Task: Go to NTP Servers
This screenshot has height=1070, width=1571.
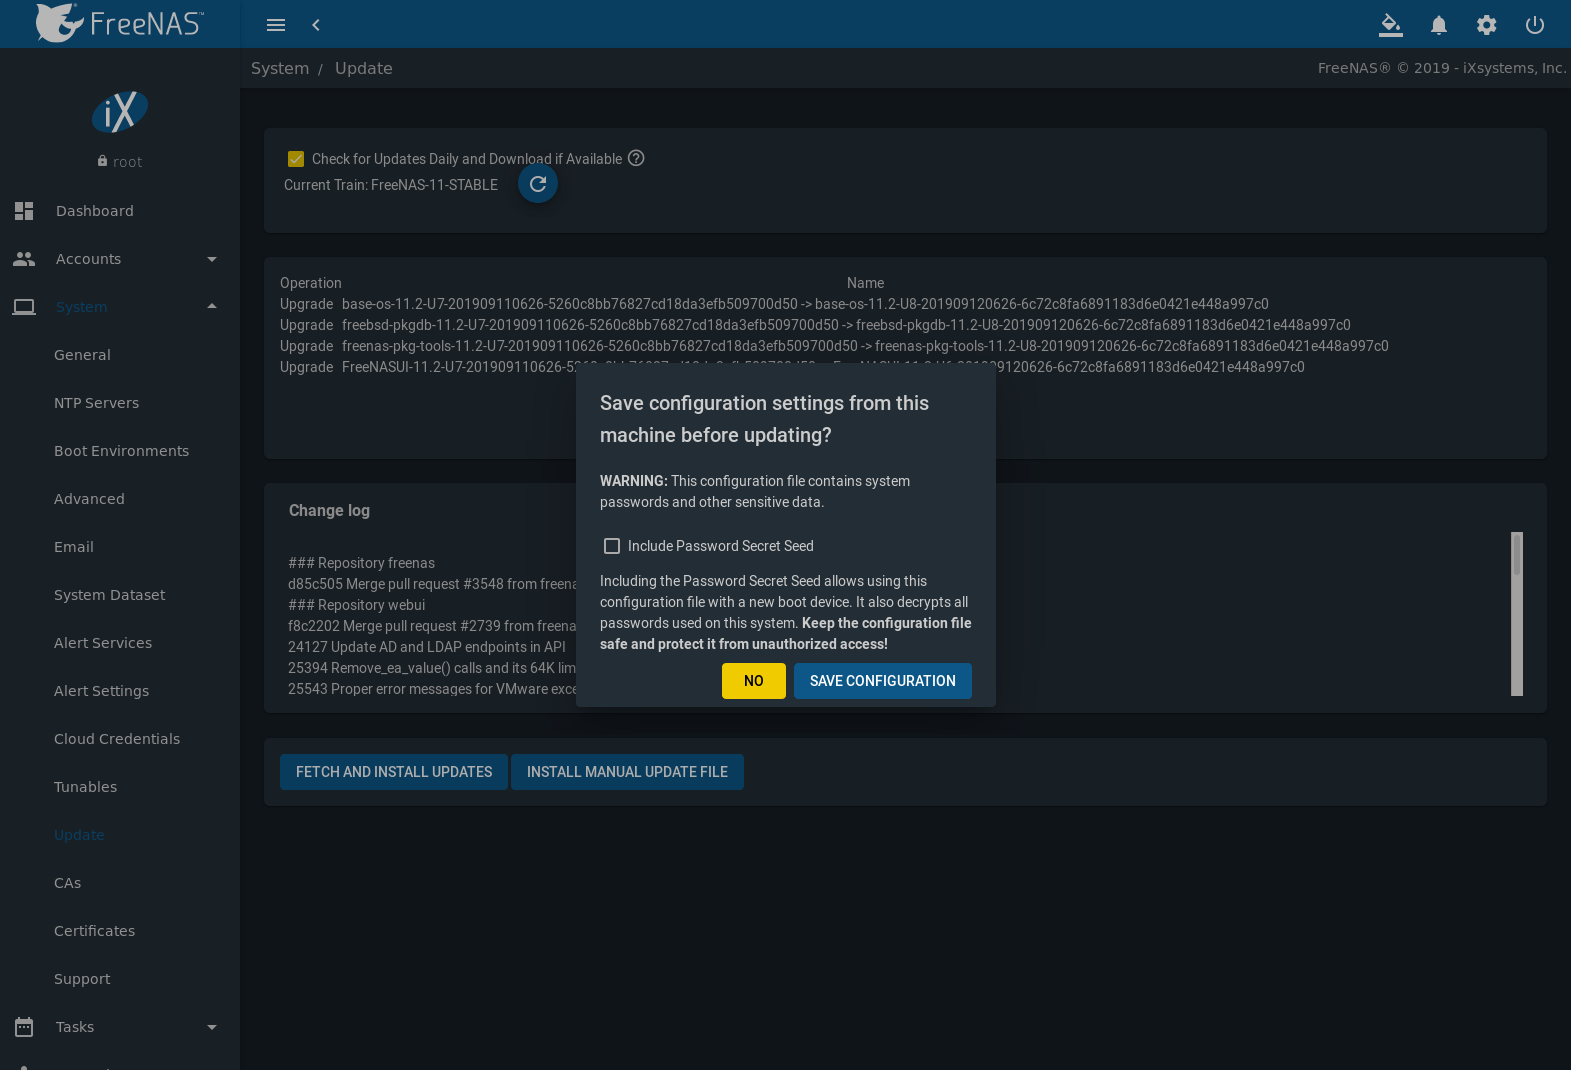Action: coord(96,403)
